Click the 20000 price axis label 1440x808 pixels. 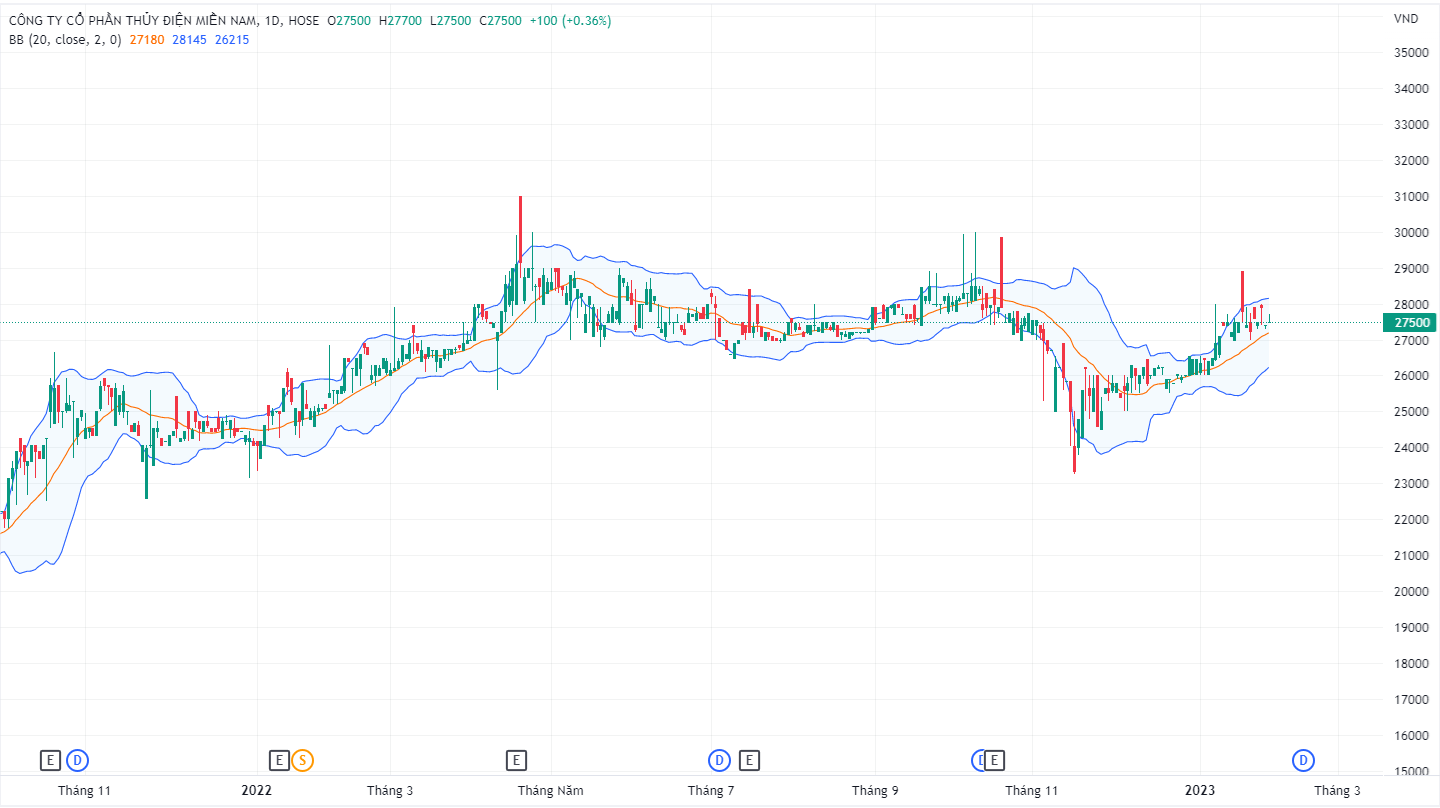tap(1410, 592)
